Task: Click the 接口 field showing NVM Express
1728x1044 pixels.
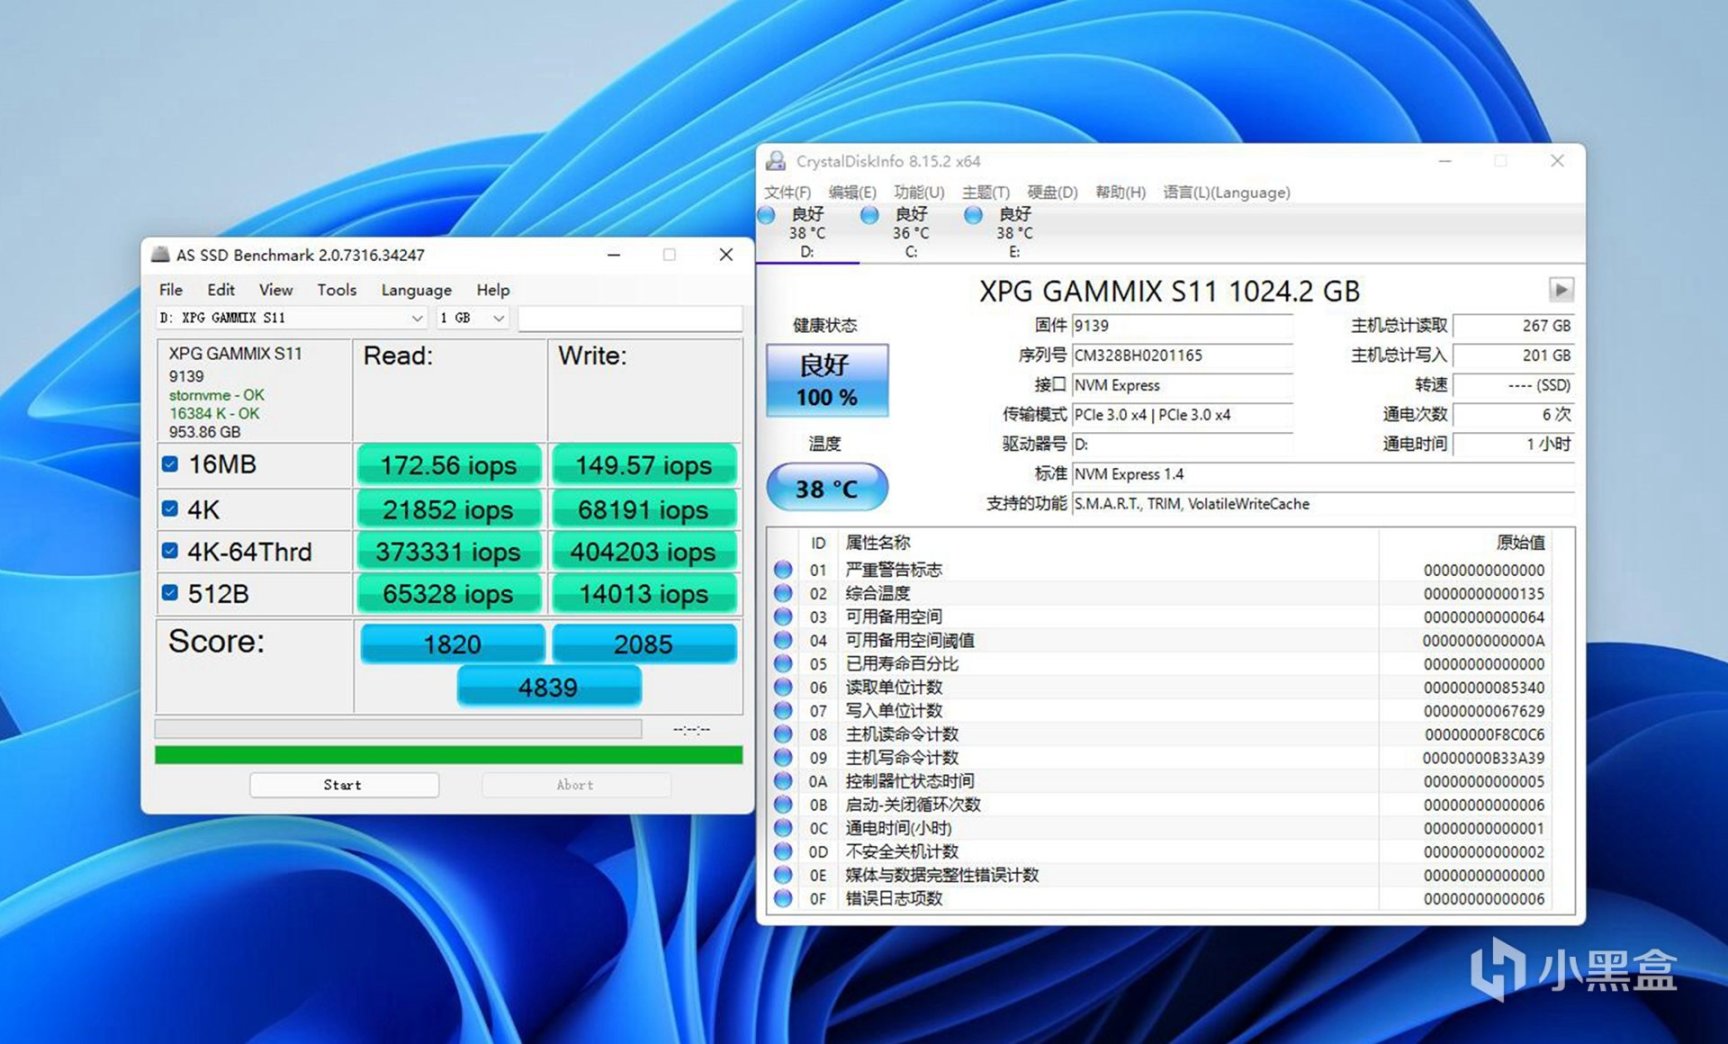Action: click(1182, 385)
